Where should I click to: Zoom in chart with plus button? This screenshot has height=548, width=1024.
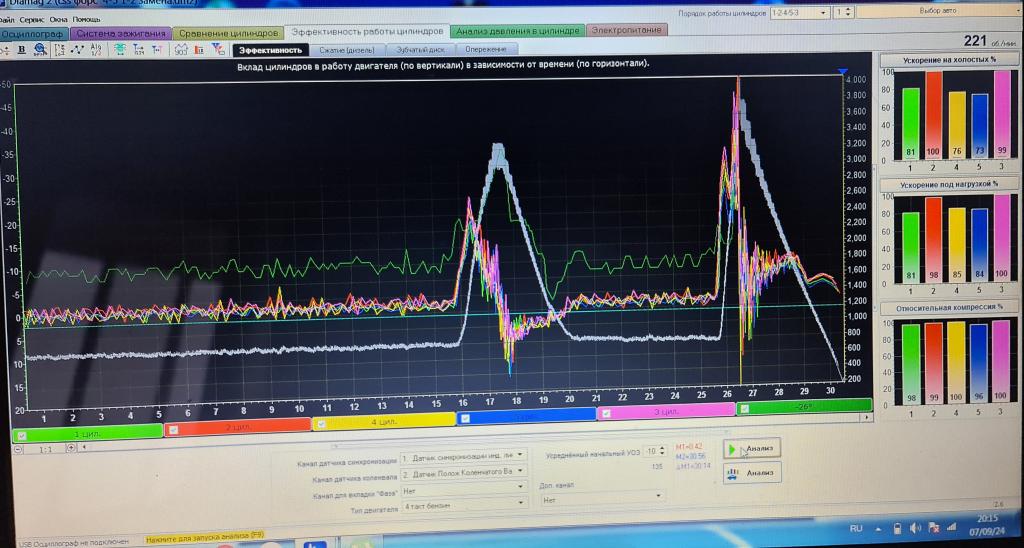(x=71, y=448)
